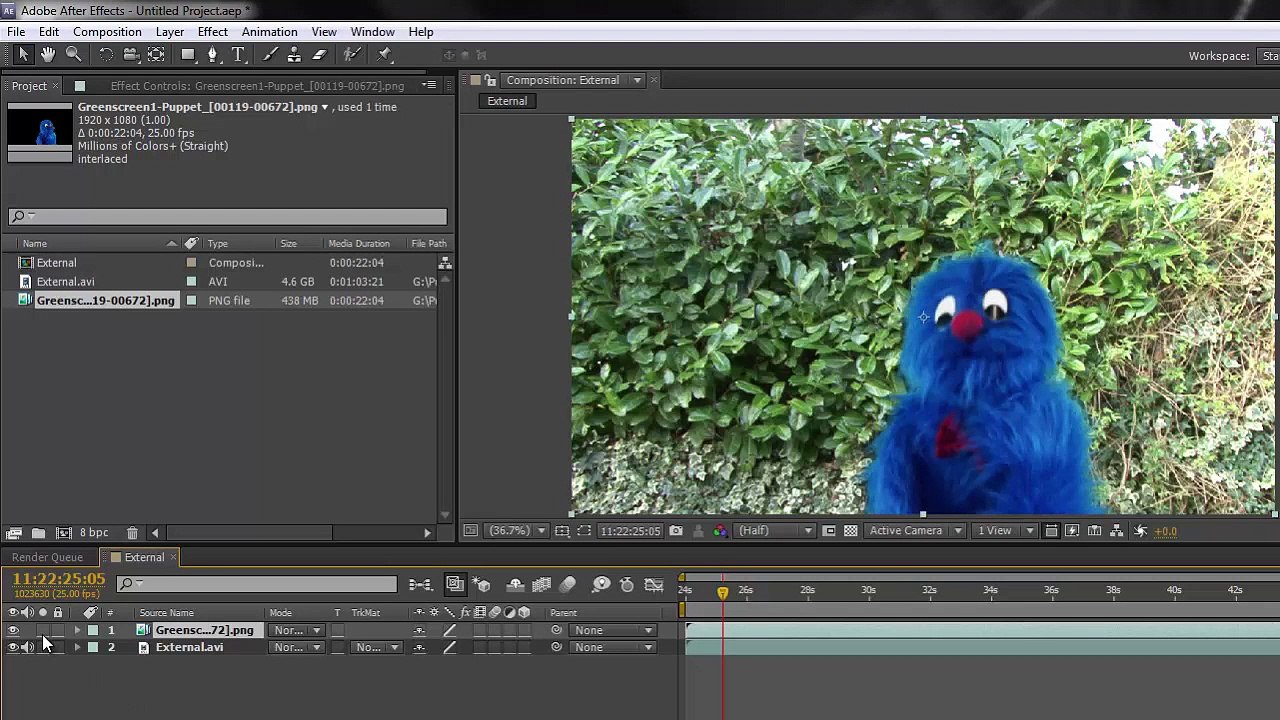Select the Pan Behind anchor tool
Viewport: 1280px width, 720px height.
tap(156, 55)
